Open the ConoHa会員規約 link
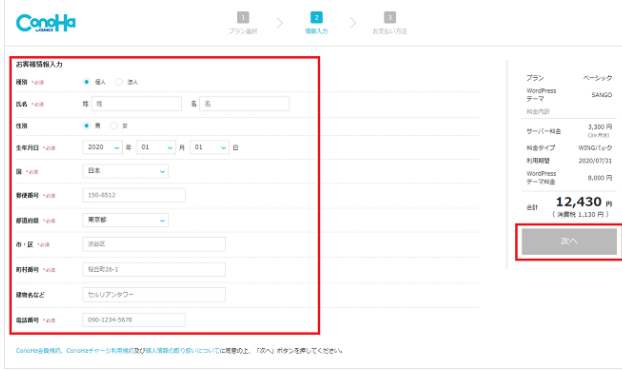This screenshot has width=622, height=370. click(38, 351)
